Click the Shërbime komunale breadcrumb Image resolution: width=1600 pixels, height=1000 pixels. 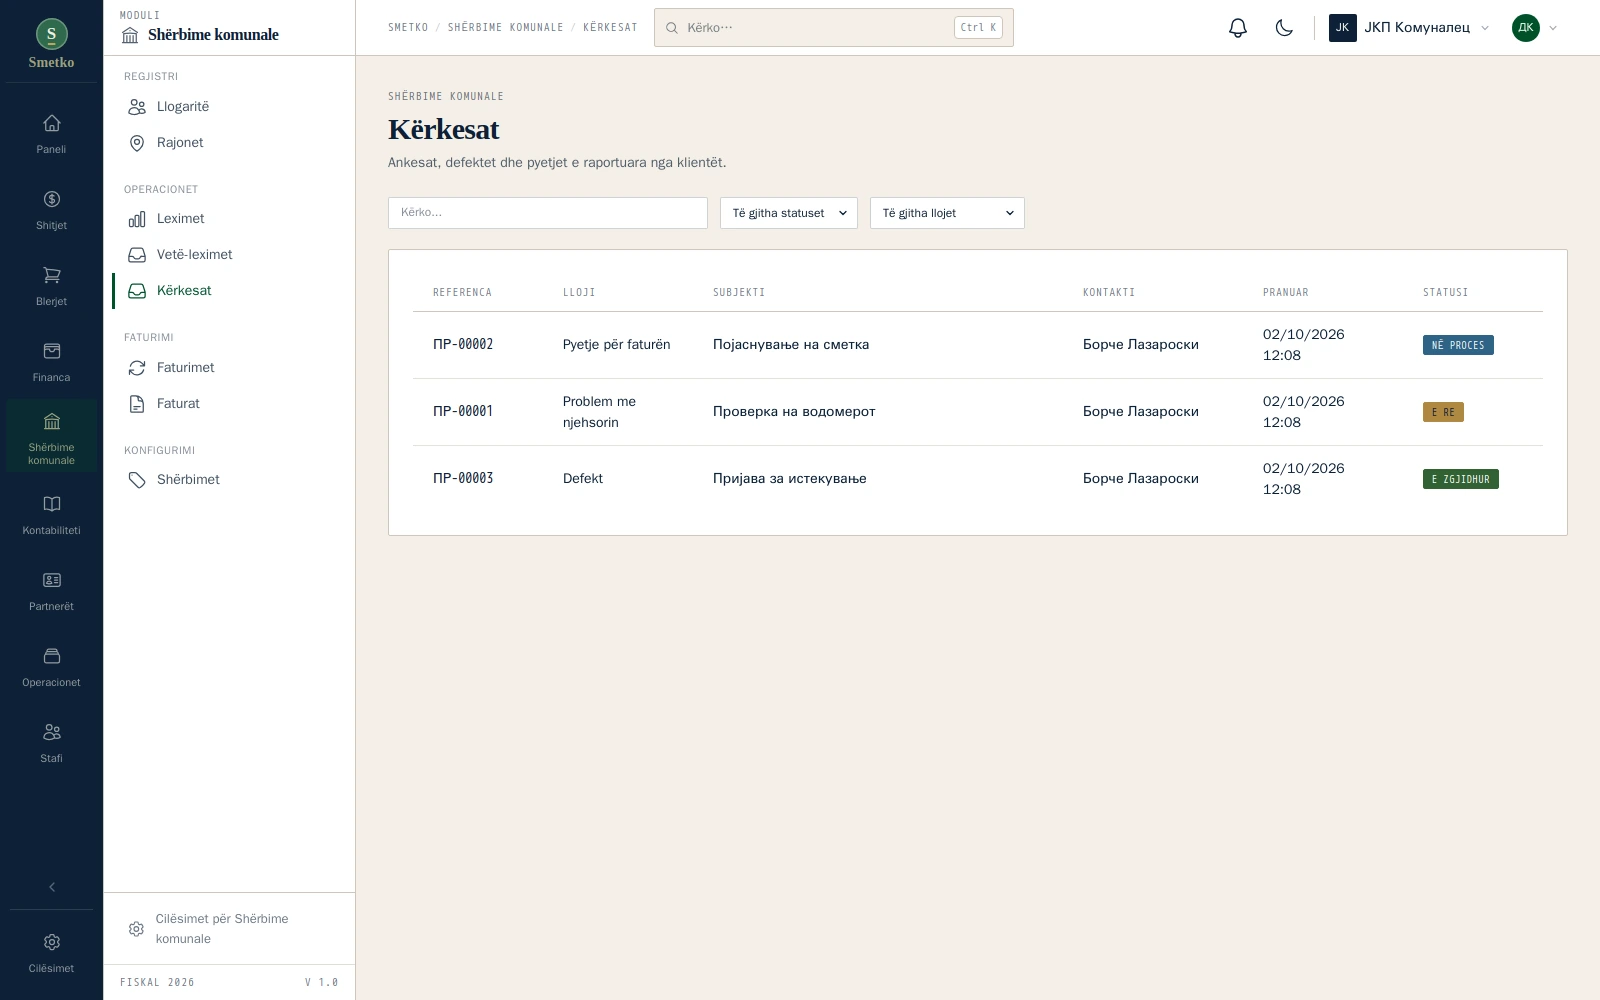pos(505,28)
